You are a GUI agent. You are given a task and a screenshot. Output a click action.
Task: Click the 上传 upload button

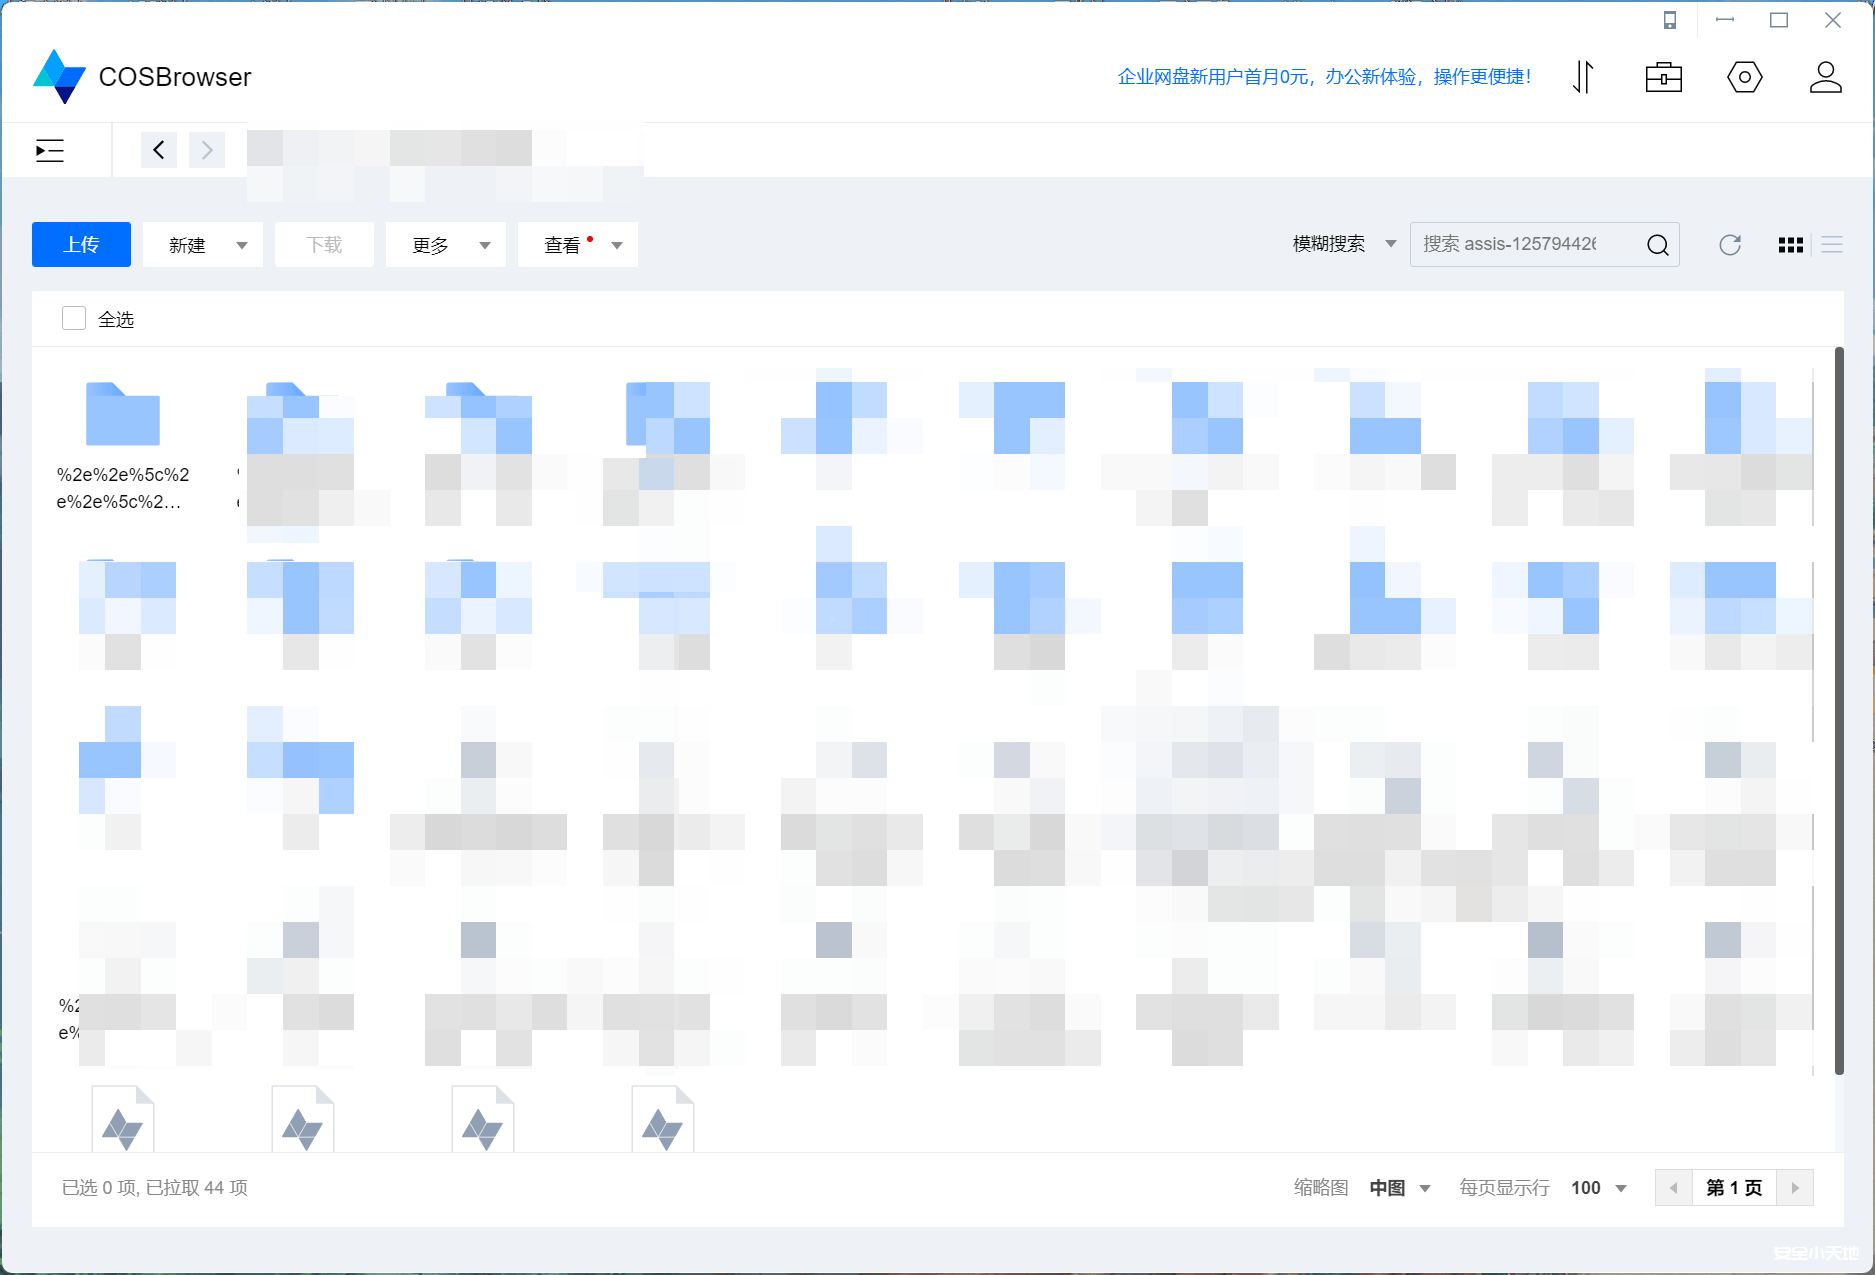(x=81, y=244)
